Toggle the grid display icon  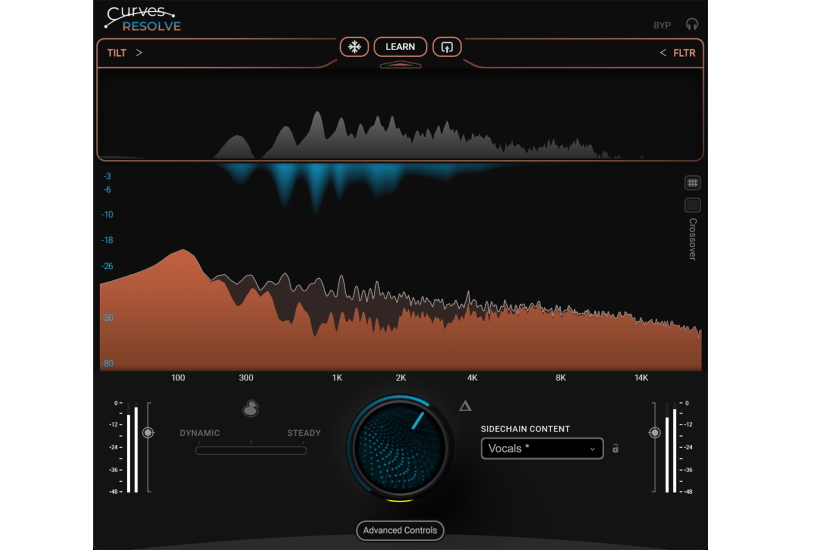[x=692, y=182]
